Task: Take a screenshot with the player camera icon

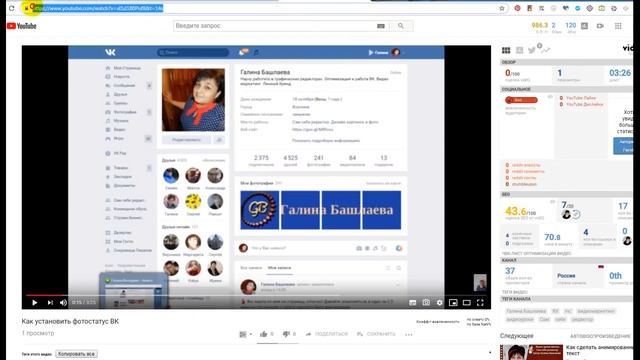Action: pos(426,302)
